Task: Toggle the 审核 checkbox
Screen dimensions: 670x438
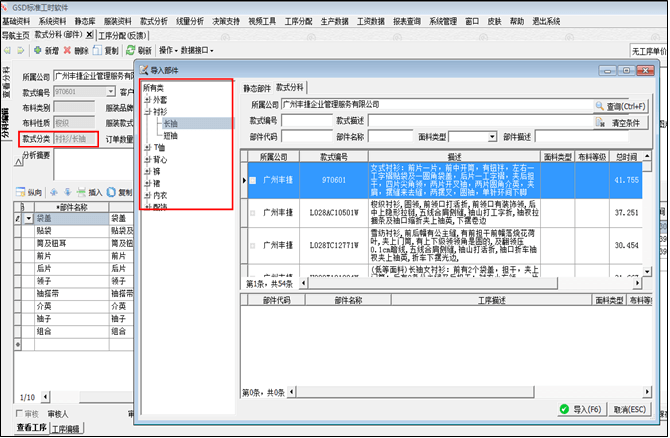Action: tap(19, 413)
